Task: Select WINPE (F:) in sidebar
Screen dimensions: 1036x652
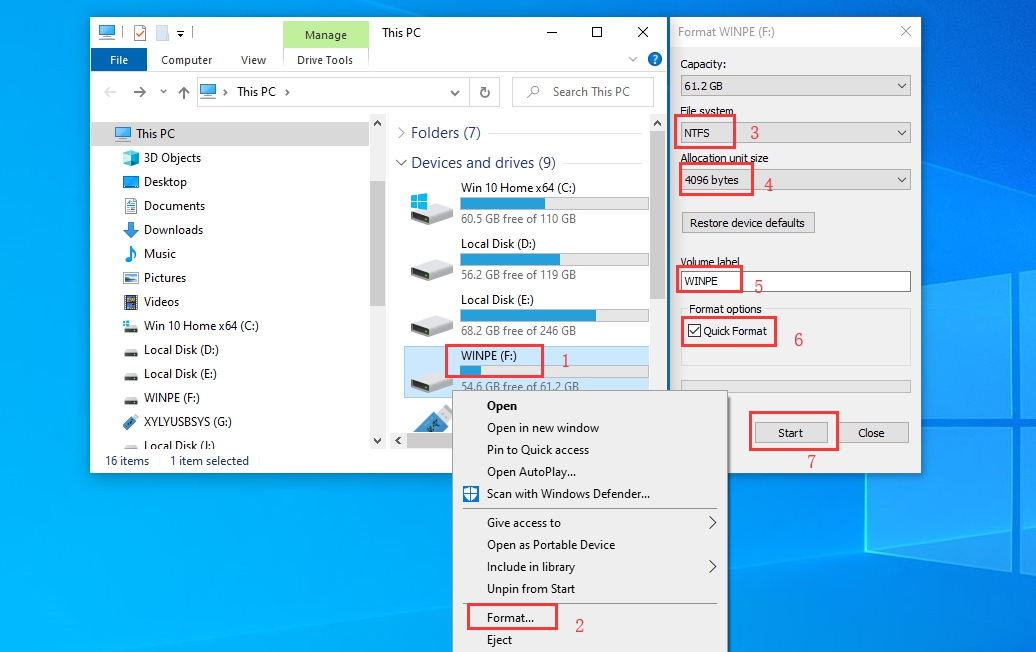Action: click(171, 398)
